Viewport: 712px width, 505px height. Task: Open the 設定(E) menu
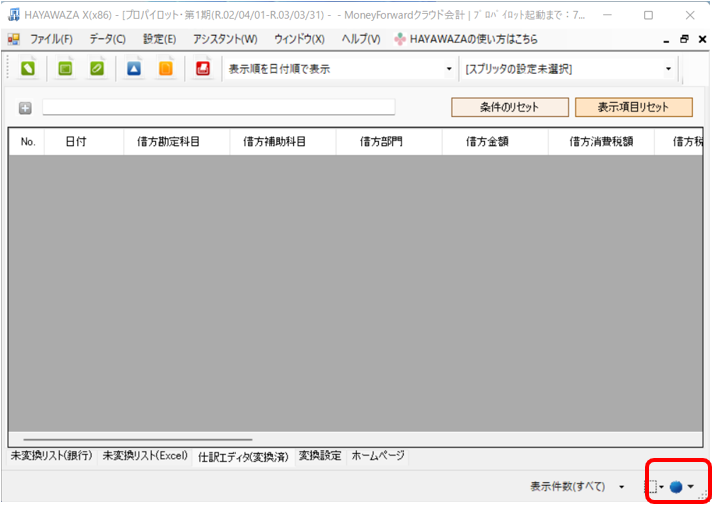click(159, 40)
